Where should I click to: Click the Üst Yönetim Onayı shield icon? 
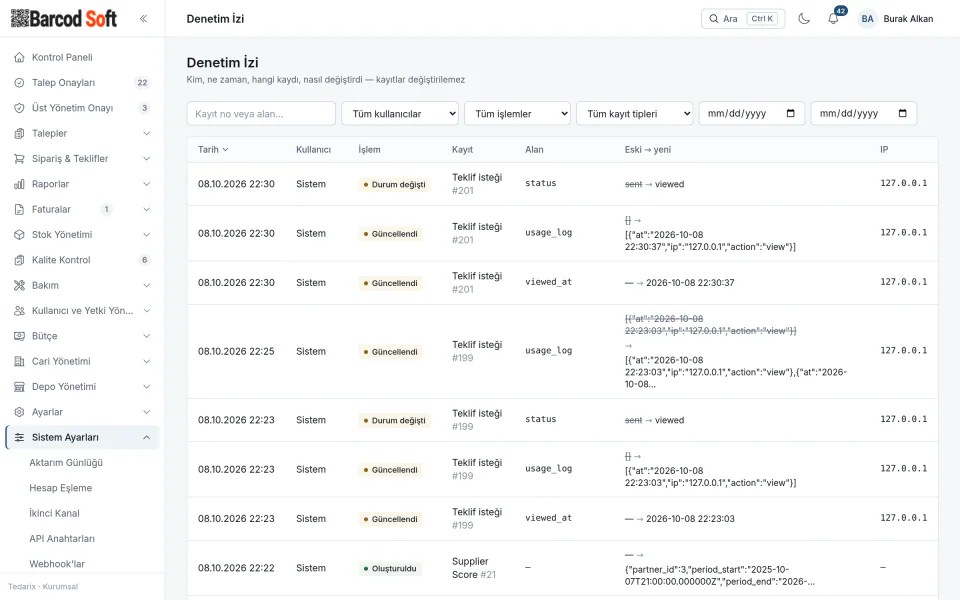tap(20, 108)
